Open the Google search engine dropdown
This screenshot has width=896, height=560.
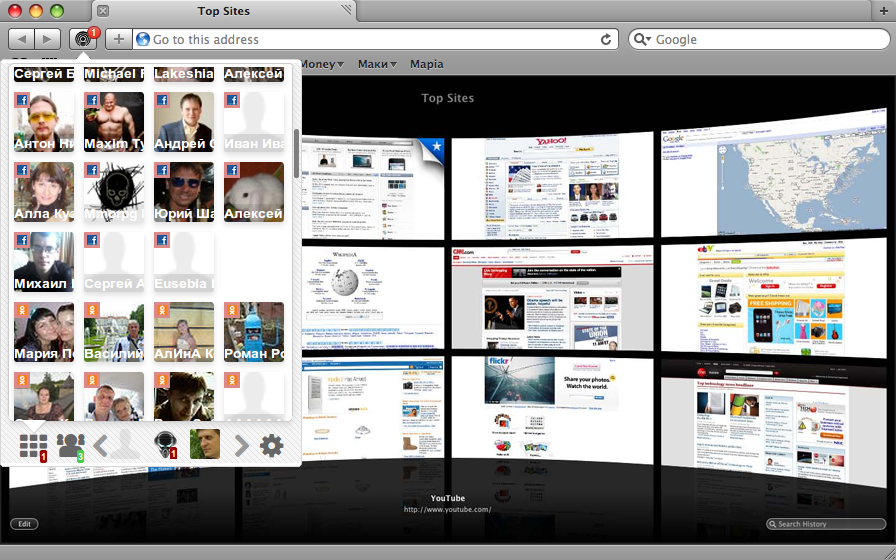pos(643,40)
